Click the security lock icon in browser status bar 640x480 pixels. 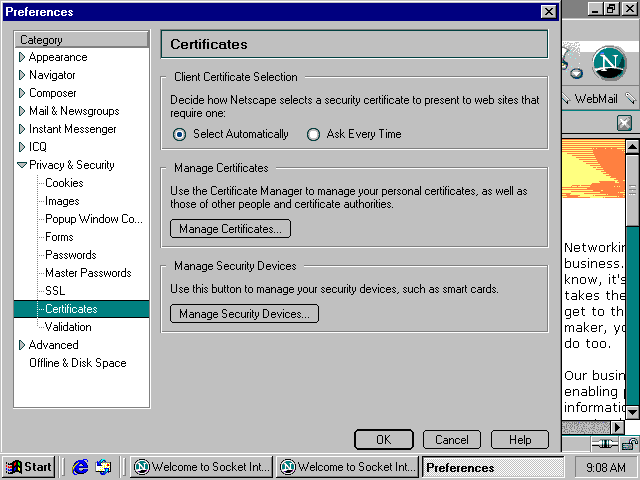click(x=630, y=444)
